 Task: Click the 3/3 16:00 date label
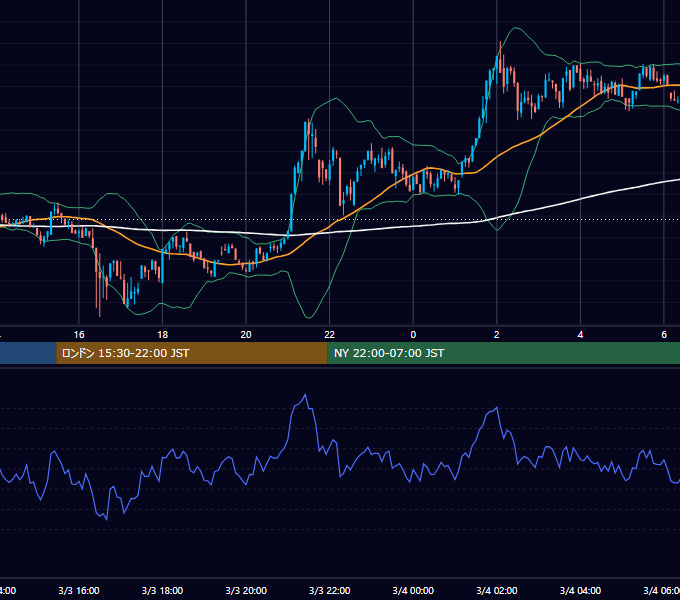tap(79, 590)
